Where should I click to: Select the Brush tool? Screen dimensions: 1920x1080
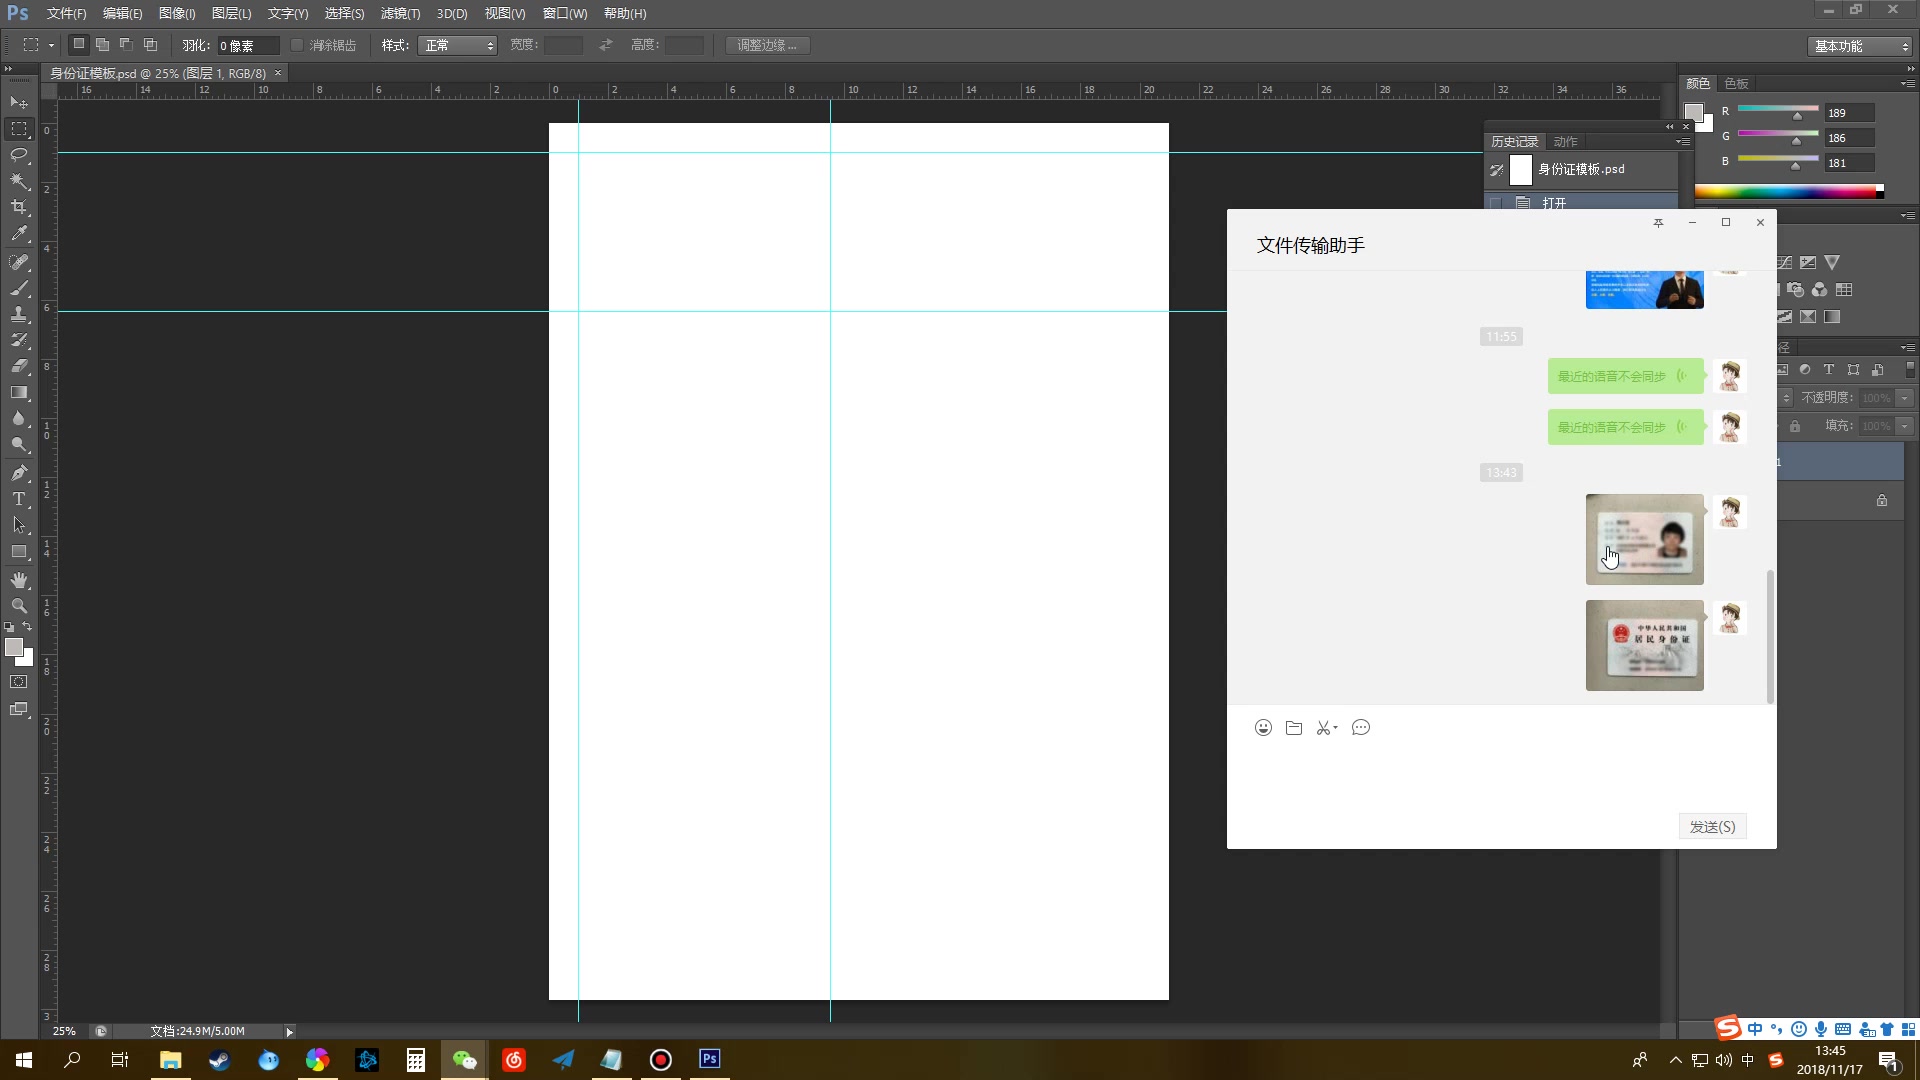pos(20,287)
